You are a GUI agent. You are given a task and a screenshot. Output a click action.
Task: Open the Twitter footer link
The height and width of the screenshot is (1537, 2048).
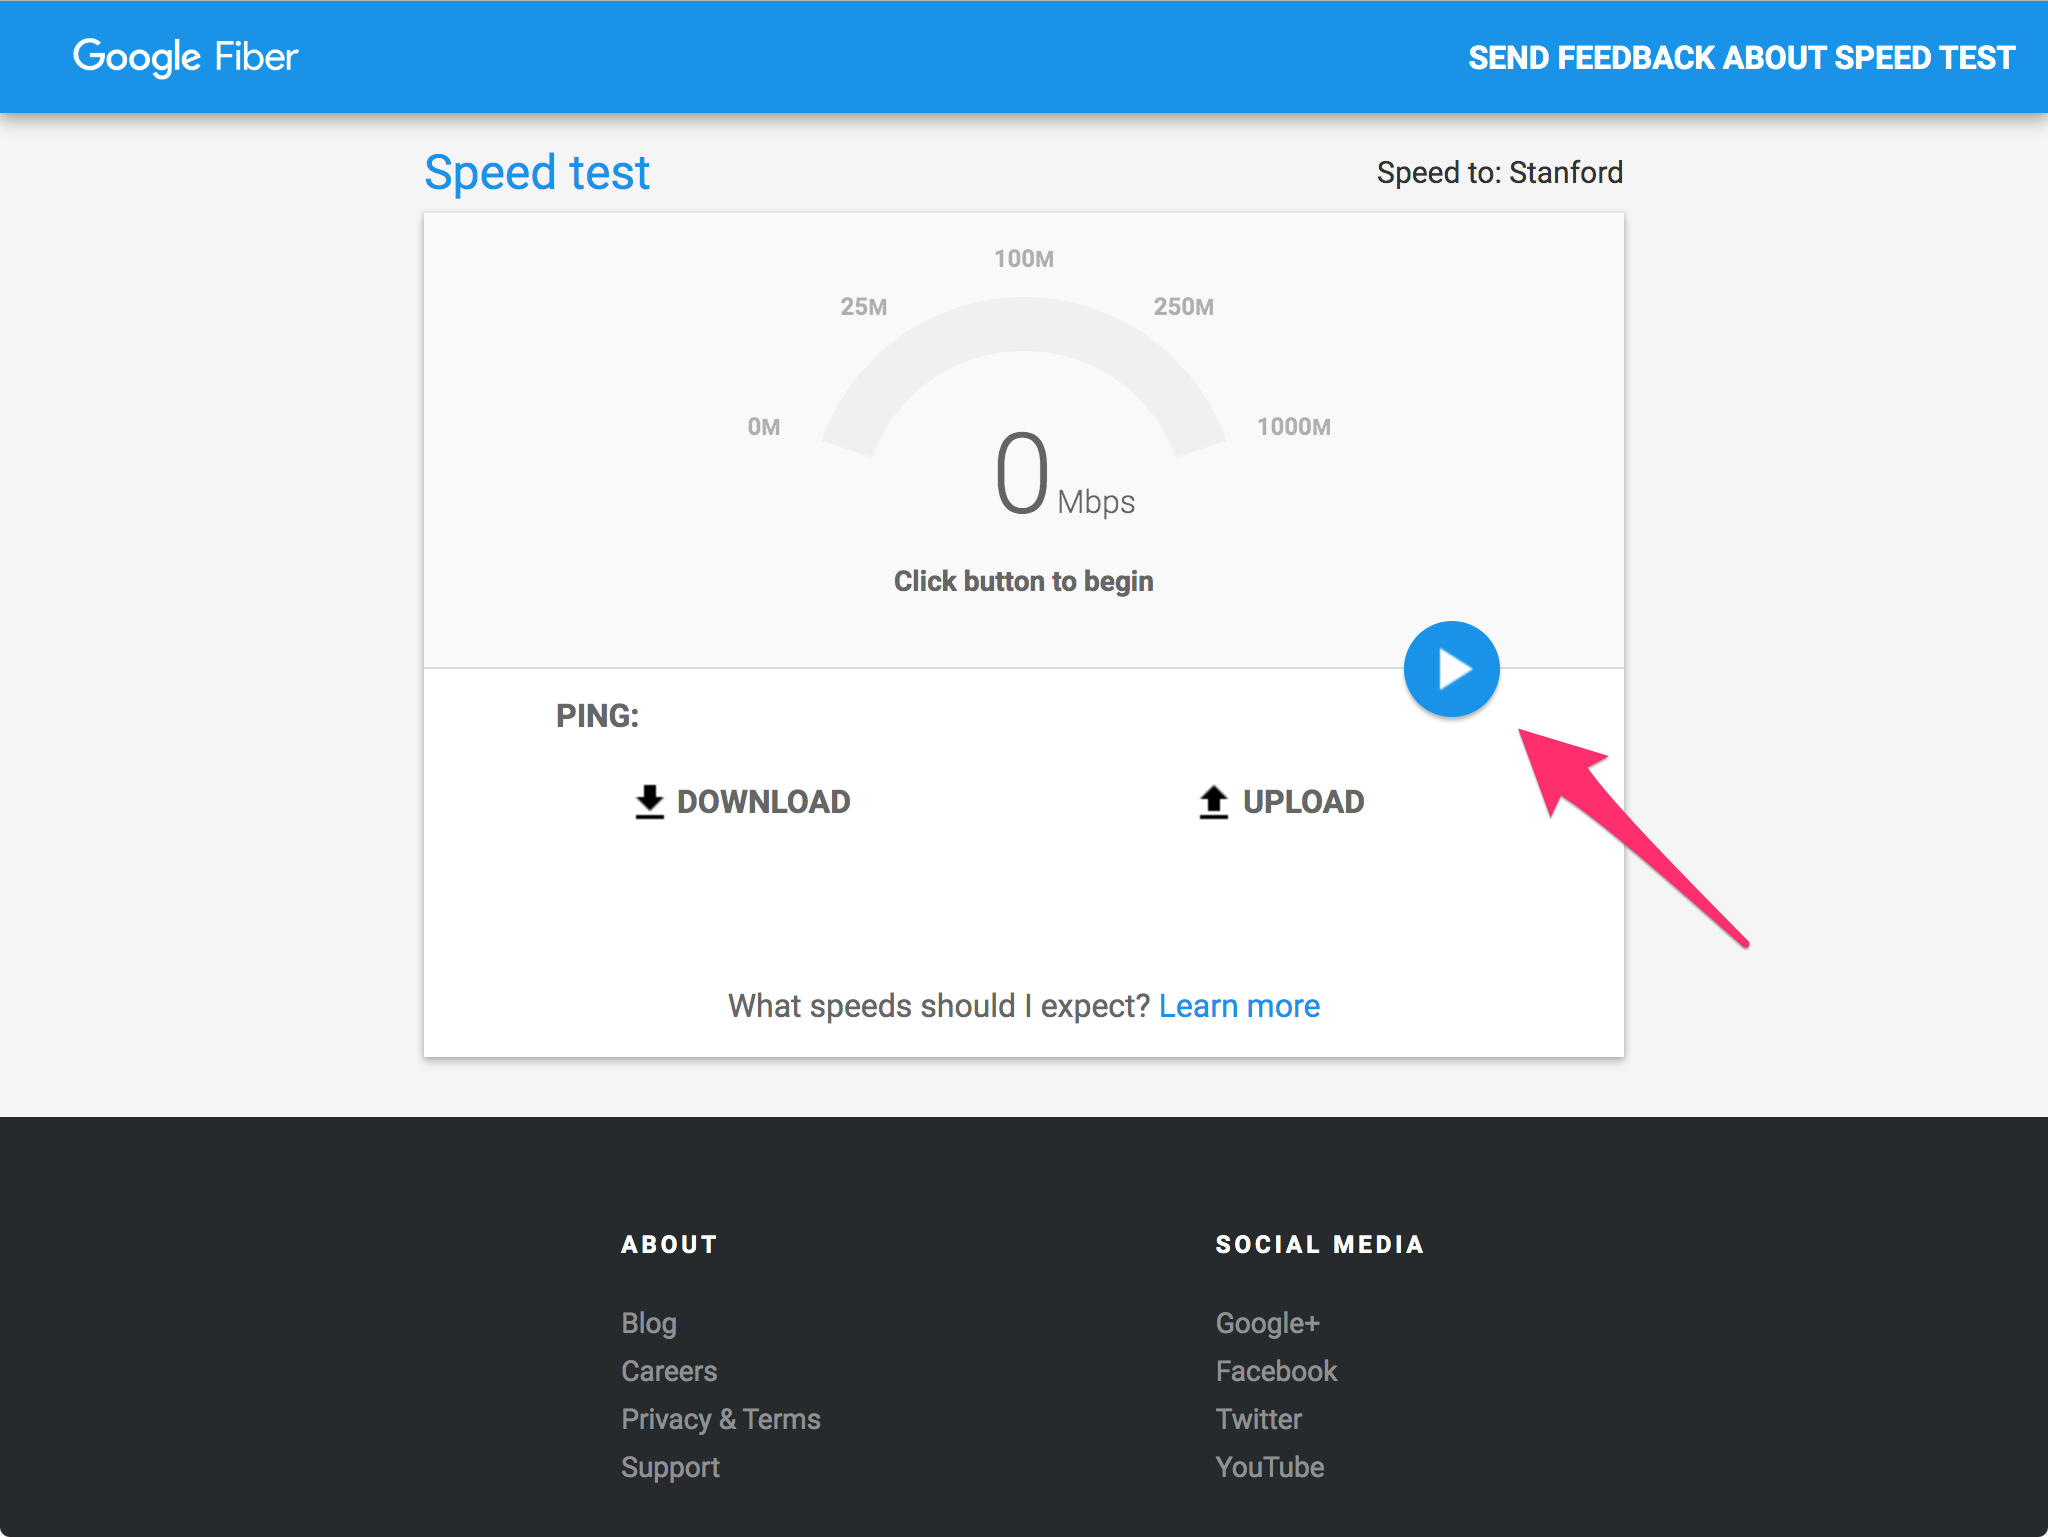coord(1258,1419)
